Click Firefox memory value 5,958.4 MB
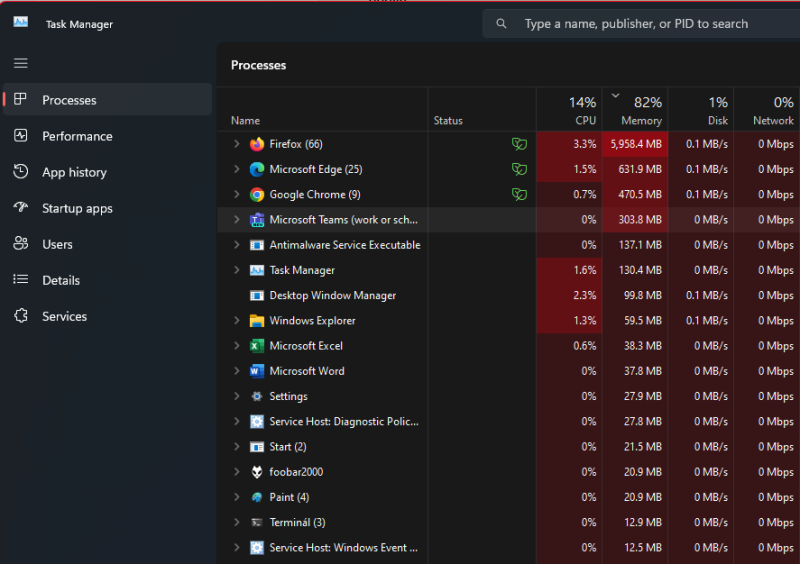 coord(636,144)
